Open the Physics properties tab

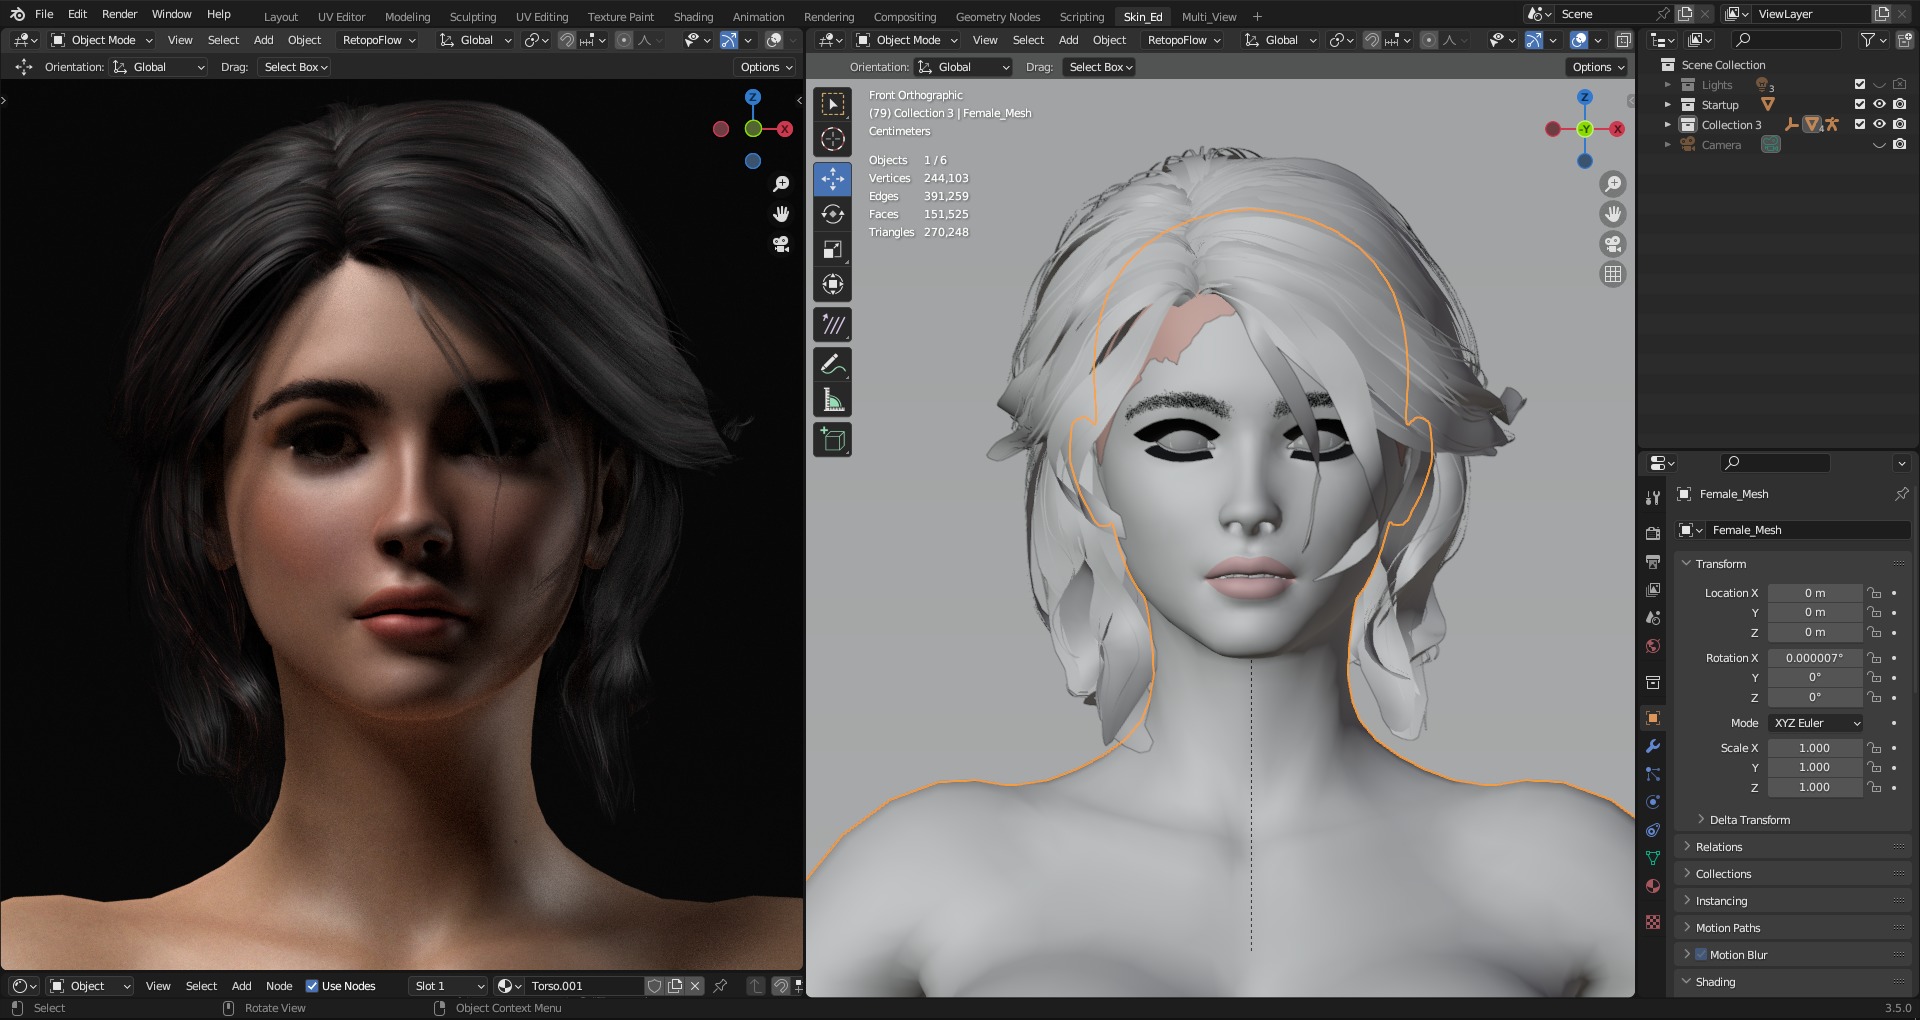(x=1653, y=802)
